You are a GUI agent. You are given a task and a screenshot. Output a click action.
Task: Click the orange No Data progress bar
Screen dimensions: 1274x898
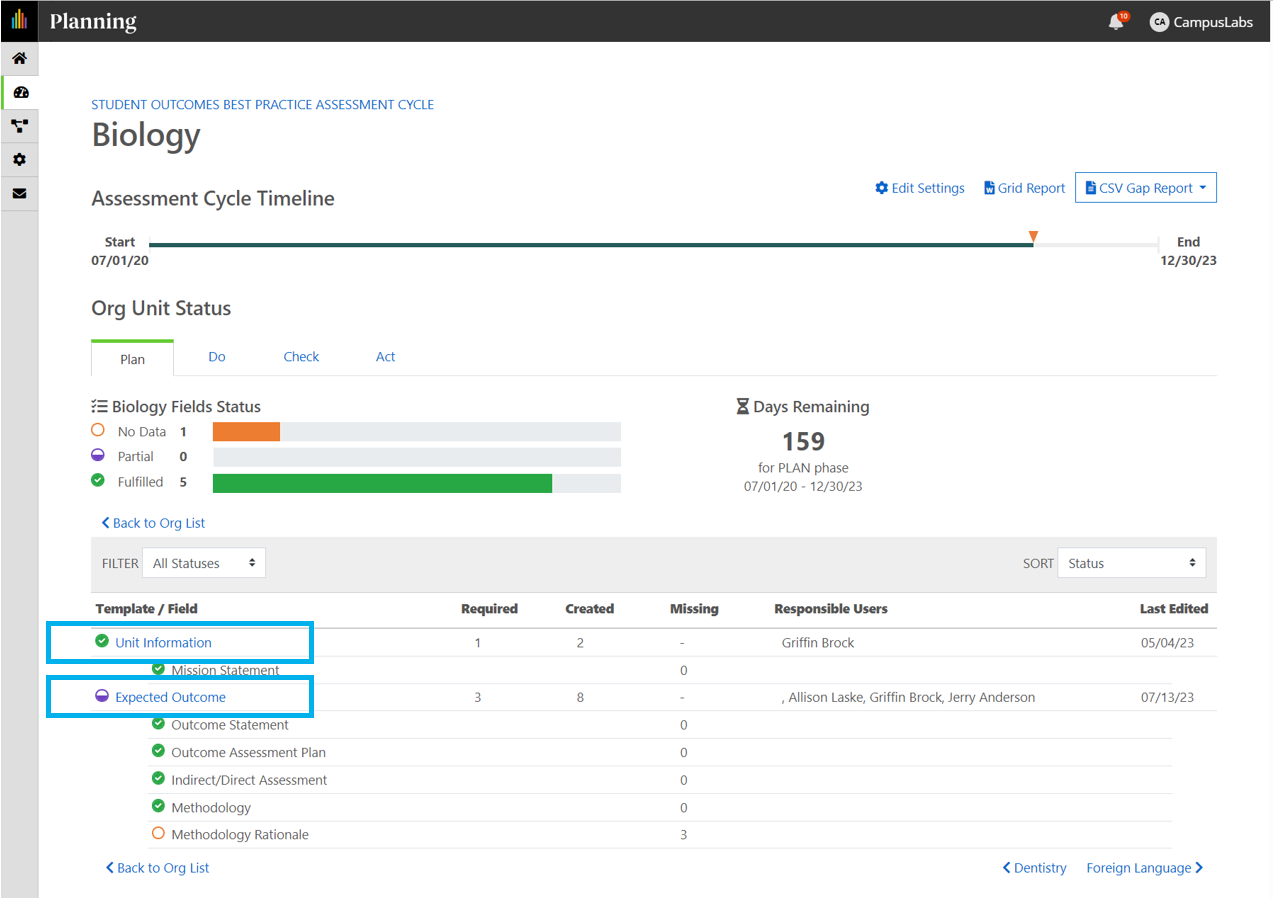coord(246,432)
